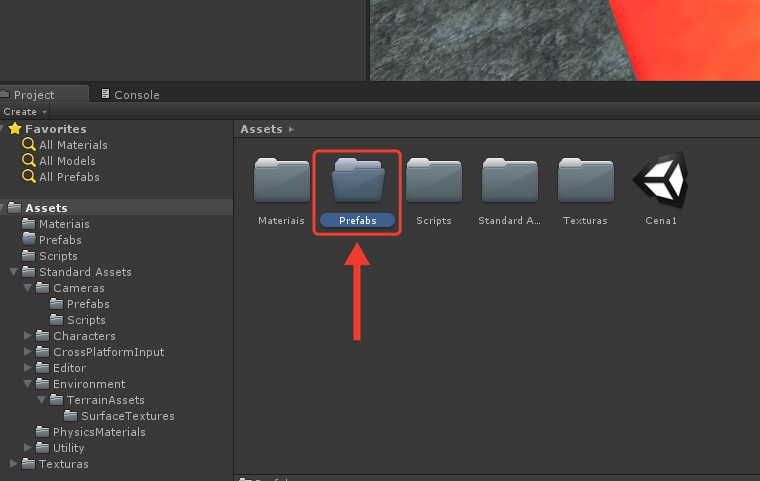
Task: Switch to the Project tab
Action: tap(44, 94)
